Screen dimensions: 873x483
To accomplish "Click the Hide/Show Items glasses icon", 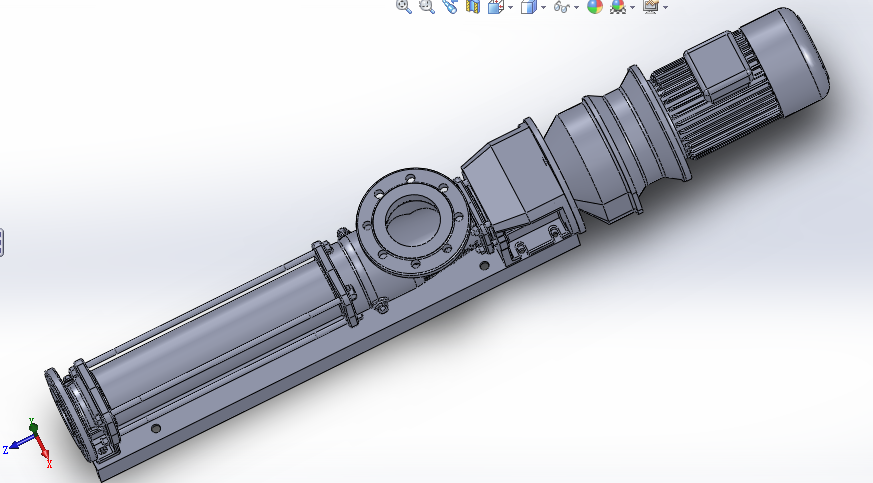I will pos(562,7).
